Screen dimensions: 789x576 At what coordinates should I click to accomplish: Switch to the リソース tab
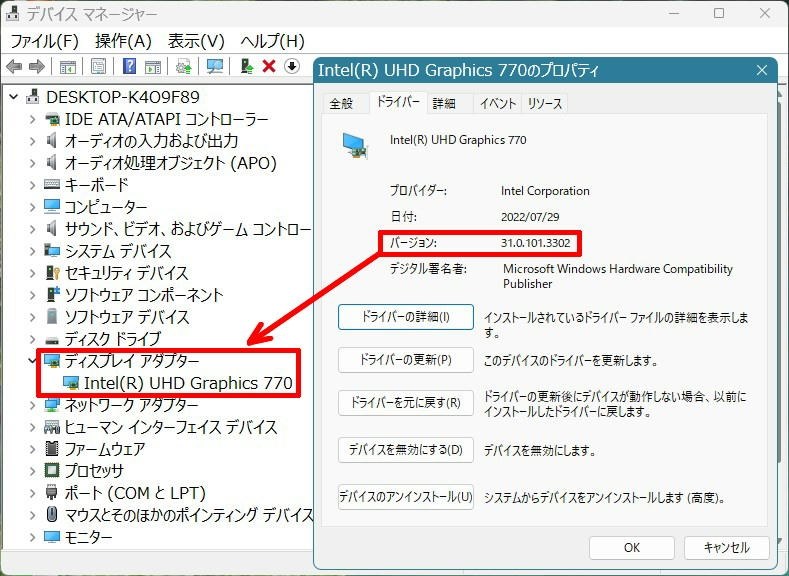tap(545, 104)
